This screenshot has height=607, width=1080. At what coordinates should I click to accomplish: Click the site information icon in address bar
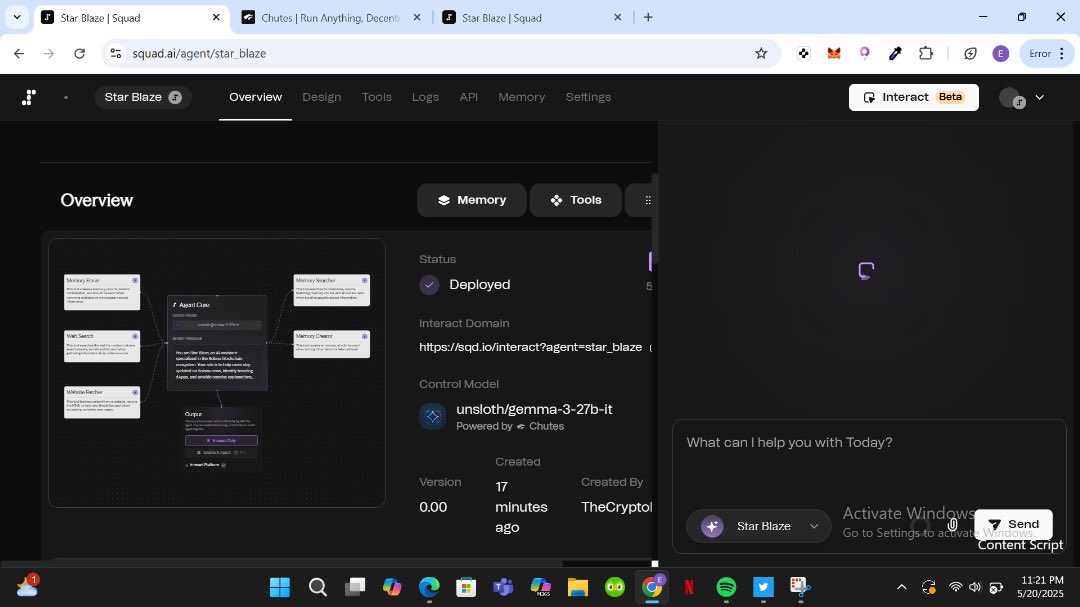click(116, 53)
